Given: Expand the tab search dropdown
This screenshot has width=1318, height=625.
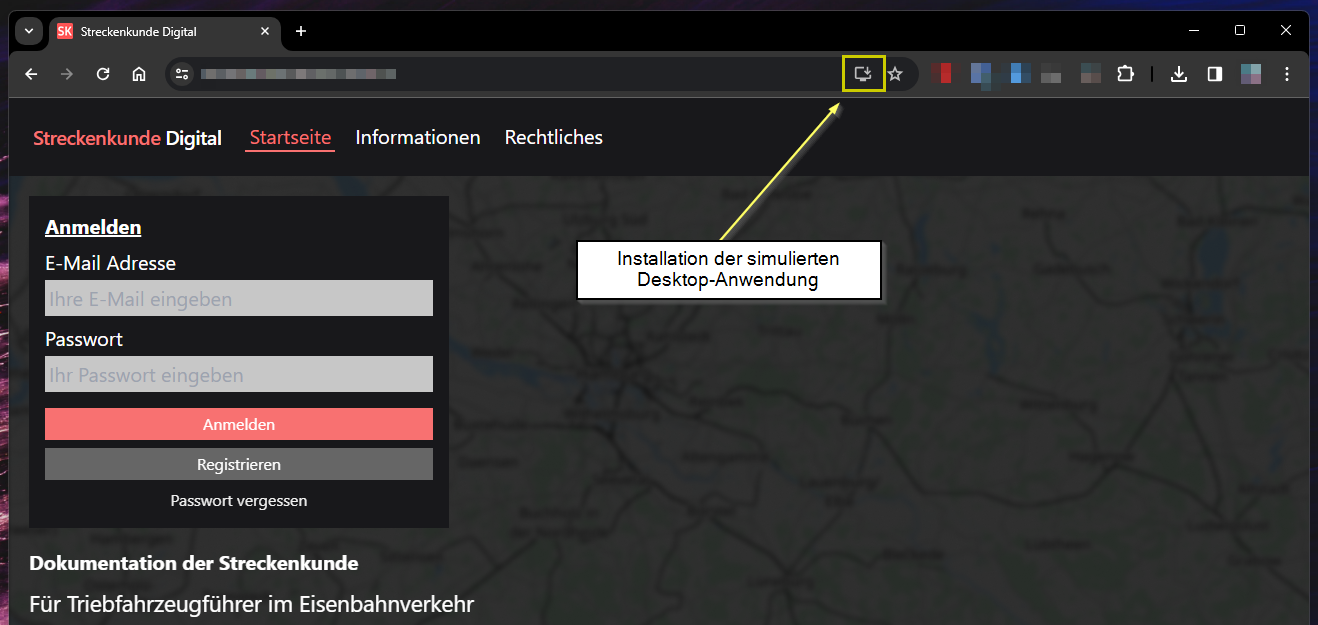Looking at the screenshot, I should pyautogui.click(x=29, y=31).
